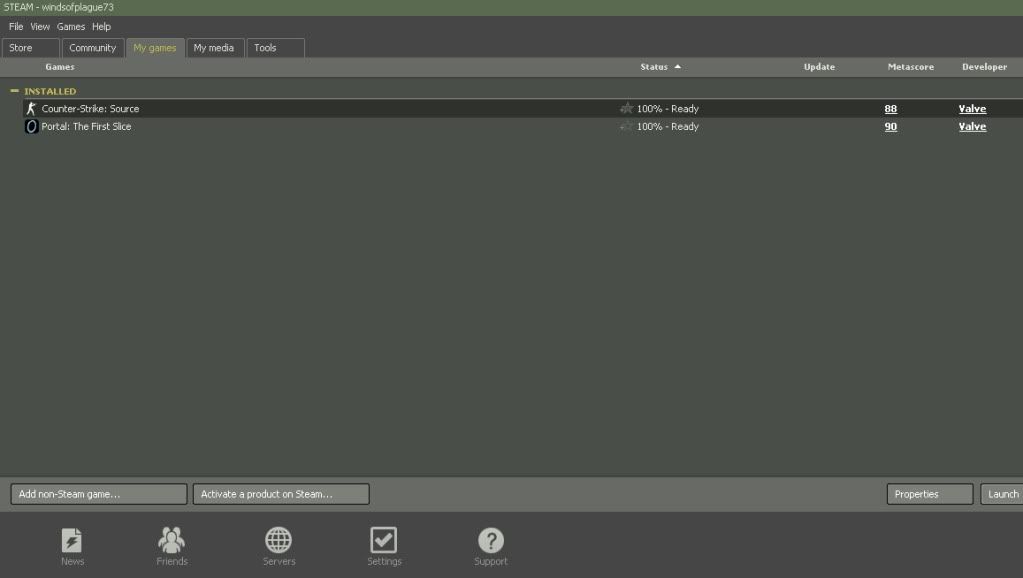Select the My games tab
This screenshot has height=578, width=1023.
[x=155, y=48]
